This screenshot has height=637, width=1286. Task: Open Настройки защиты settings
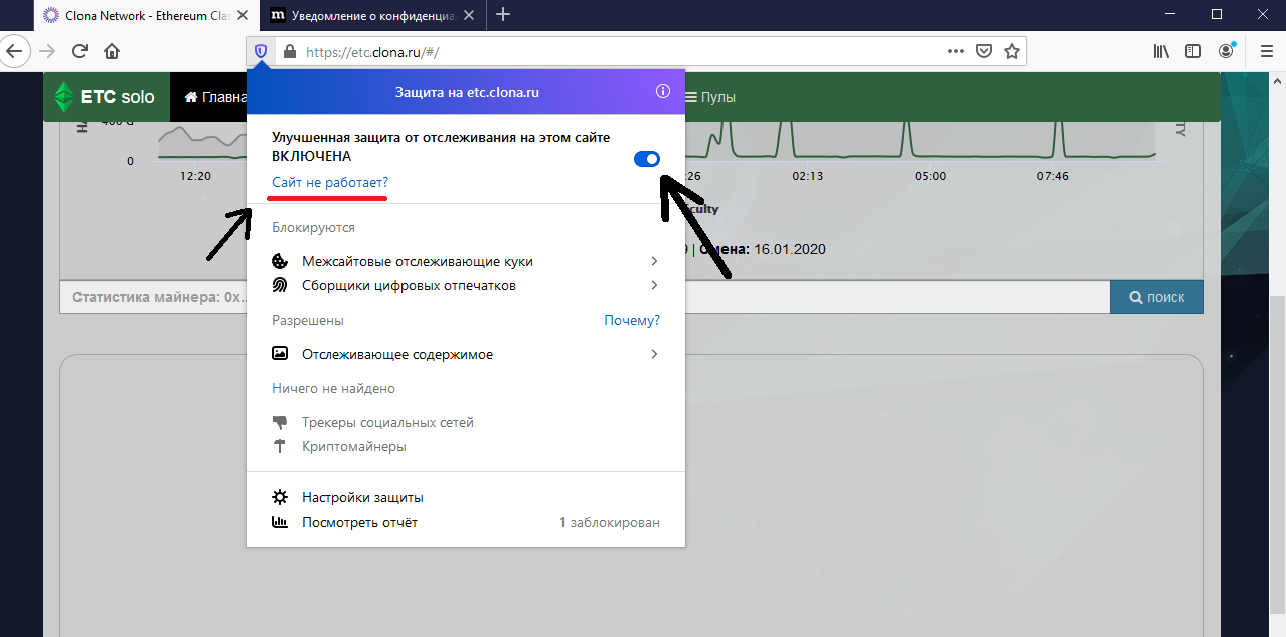pos(362,497)
